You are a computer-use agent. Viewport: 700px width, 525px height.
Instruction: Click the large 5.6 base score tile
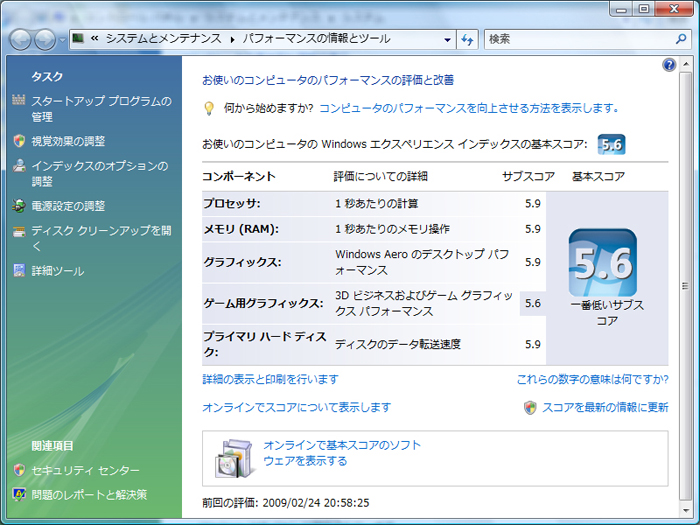click(603, 262)
